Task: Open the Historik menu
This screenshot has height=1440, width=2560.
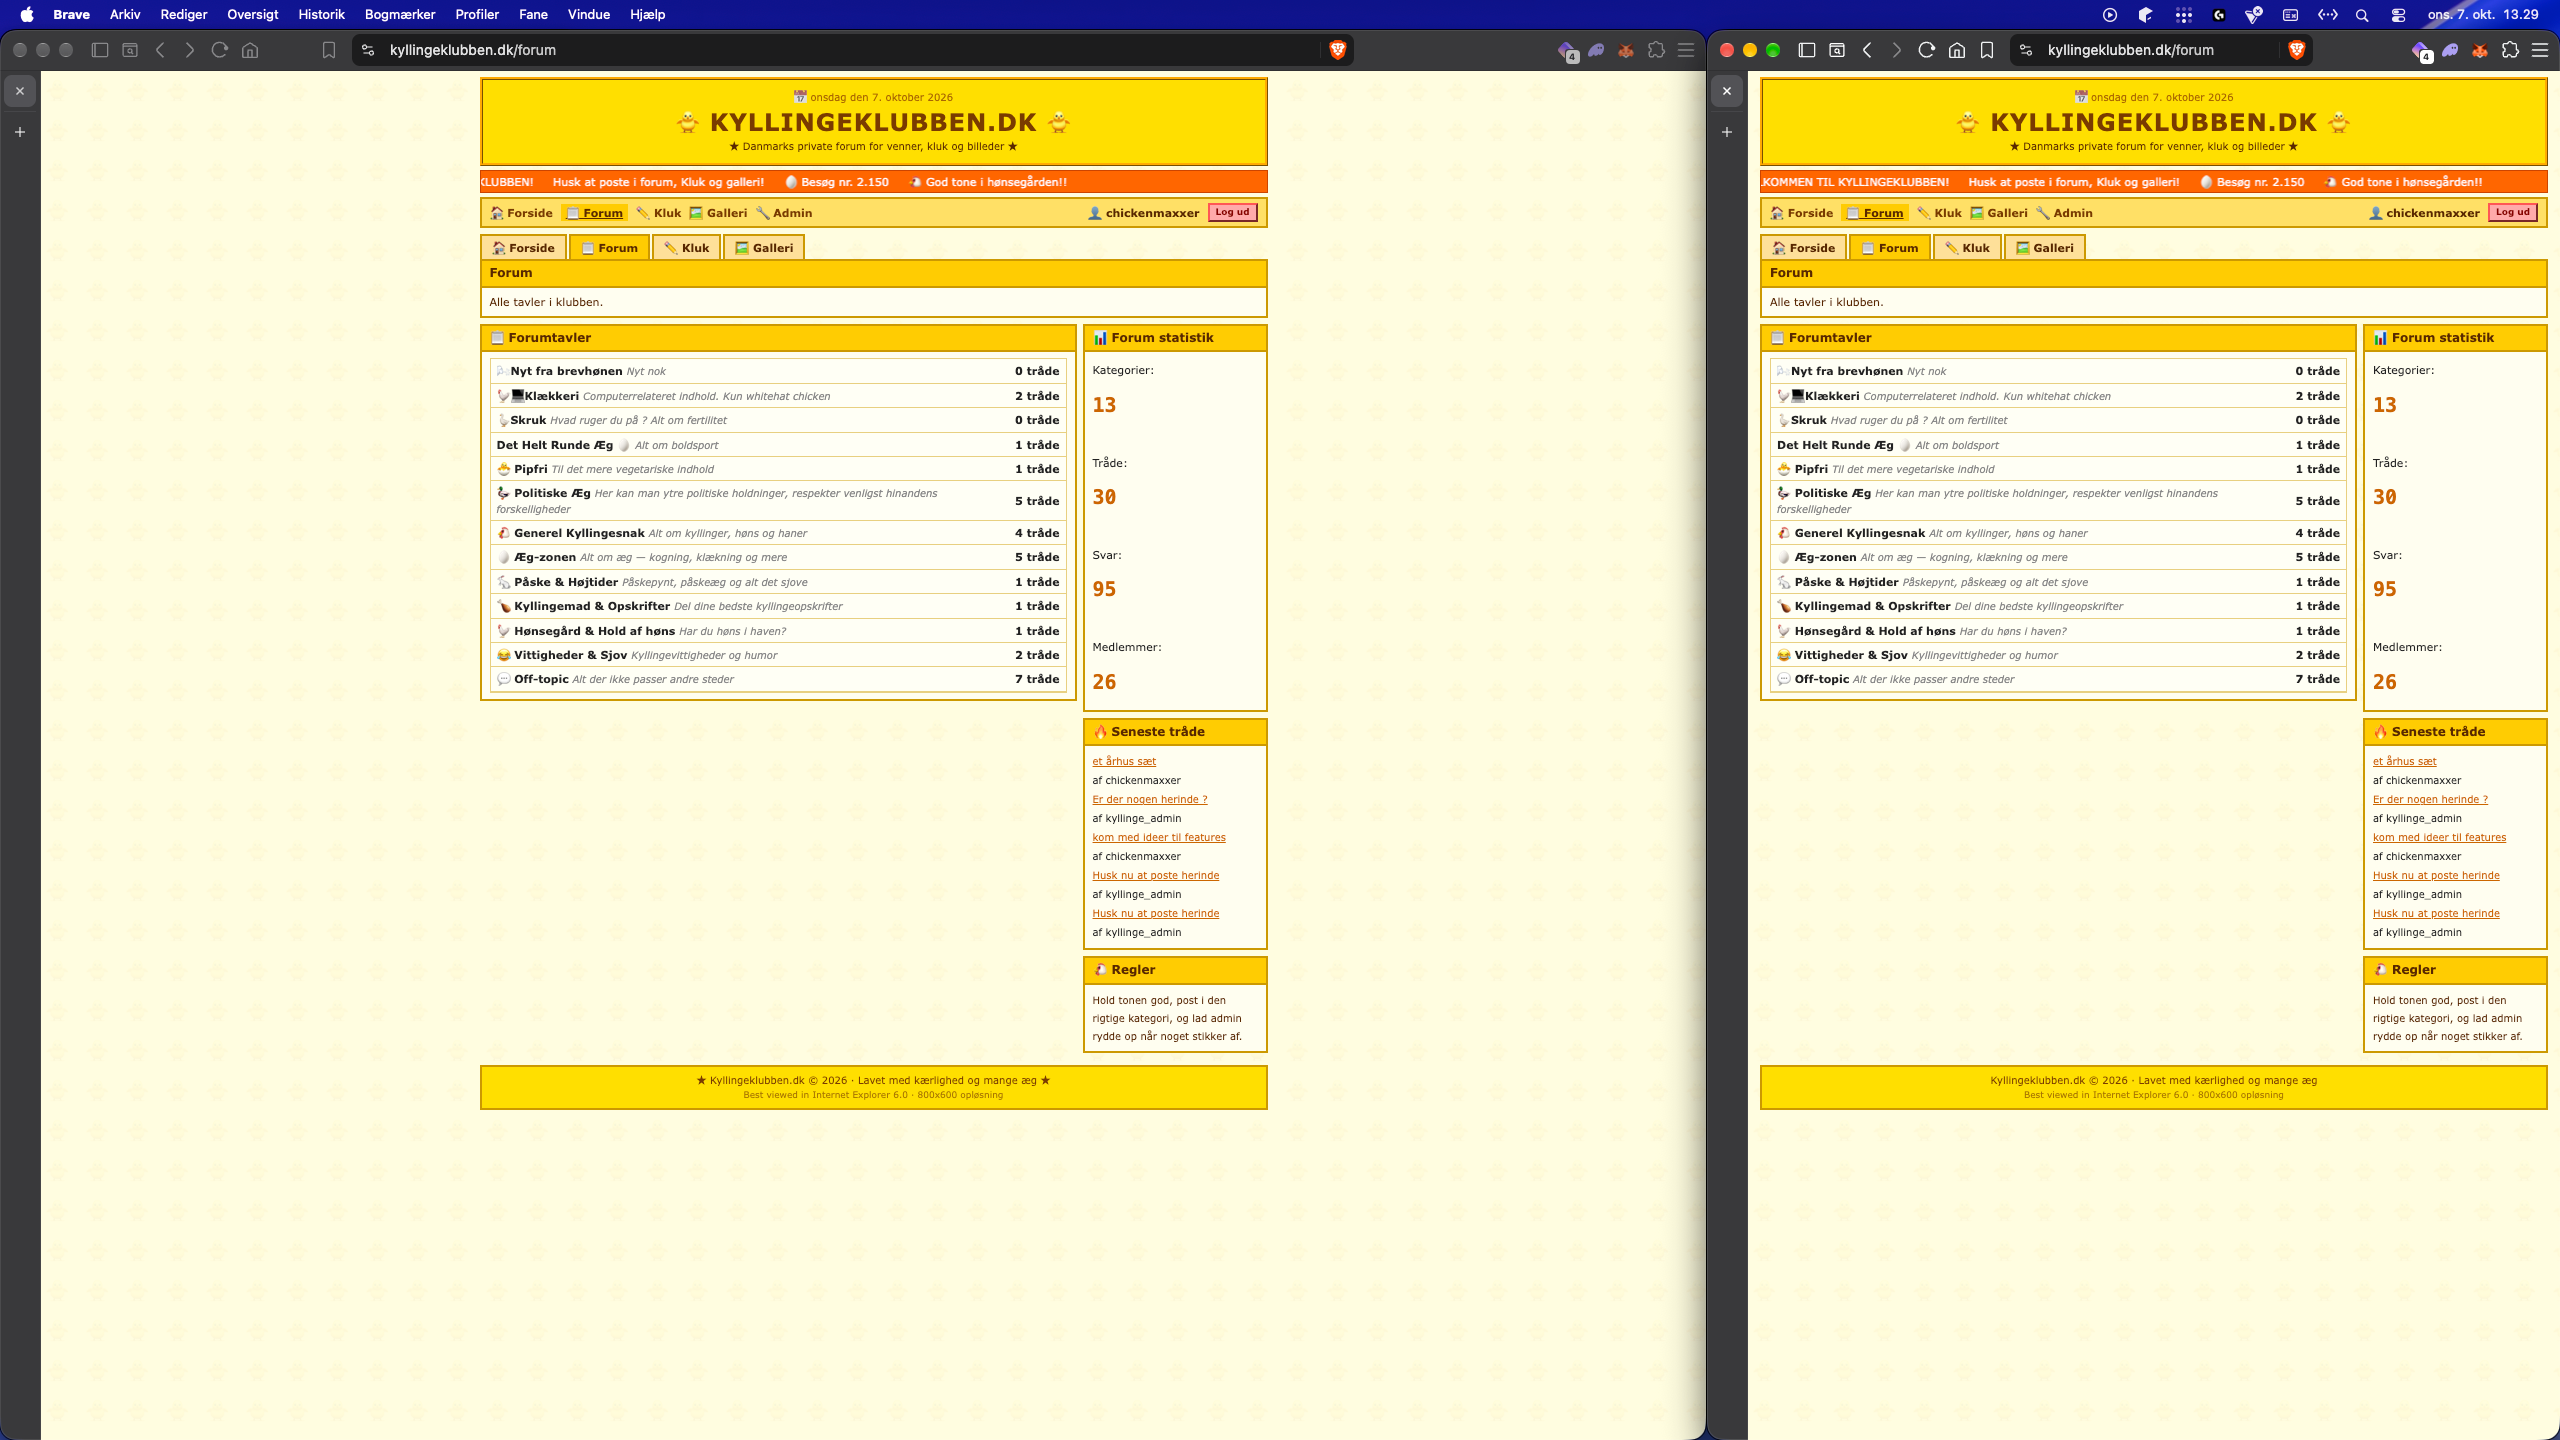Action: tap(321, 14)
